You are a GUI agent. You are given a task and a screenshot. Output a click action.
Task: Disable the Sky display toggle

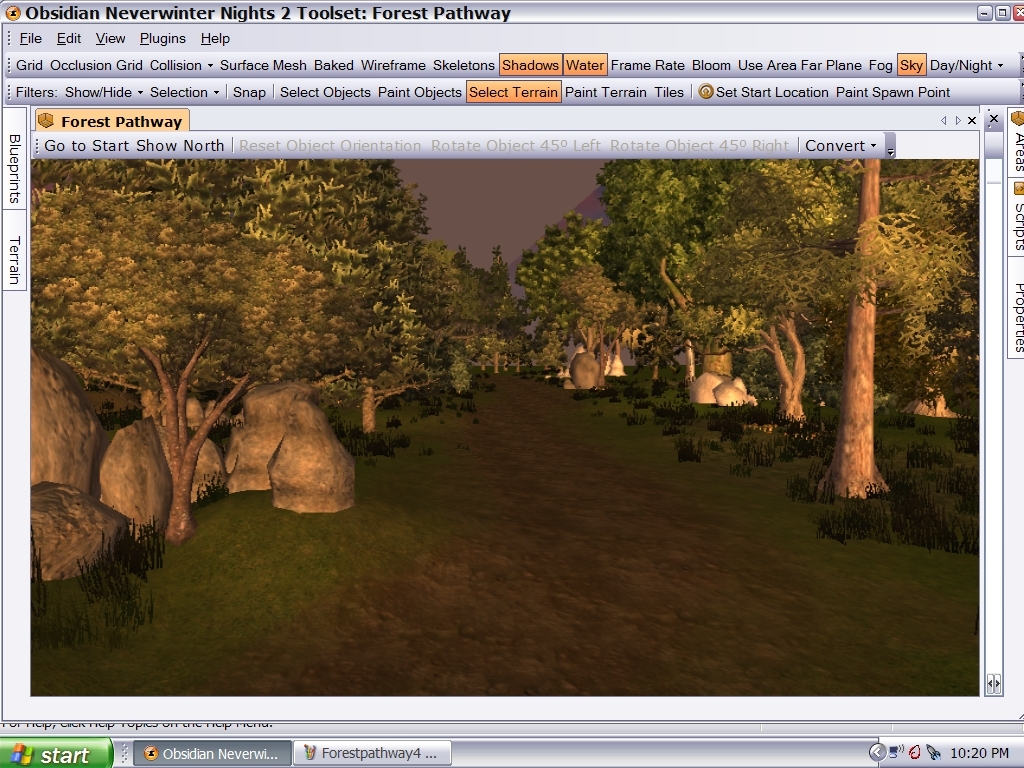[x=911, y=65]
